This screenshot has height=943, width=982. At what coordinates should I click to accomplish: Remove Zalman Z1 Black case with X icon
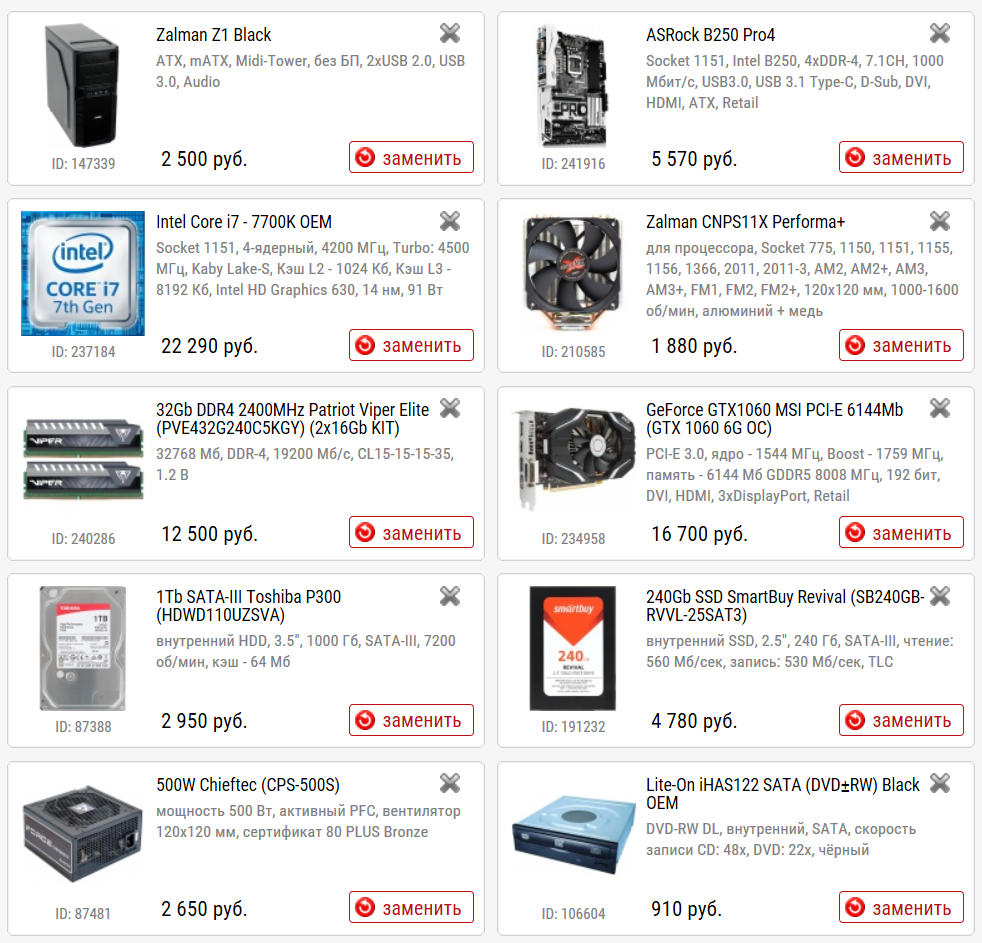pos(450,33)
